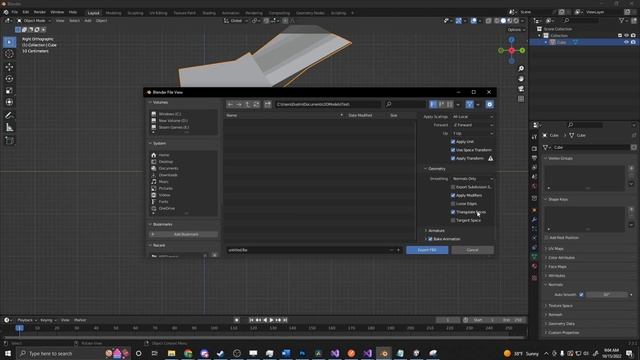
Task: Uncheck Apply Transform checkbox
Action: (x=453, y=158)
